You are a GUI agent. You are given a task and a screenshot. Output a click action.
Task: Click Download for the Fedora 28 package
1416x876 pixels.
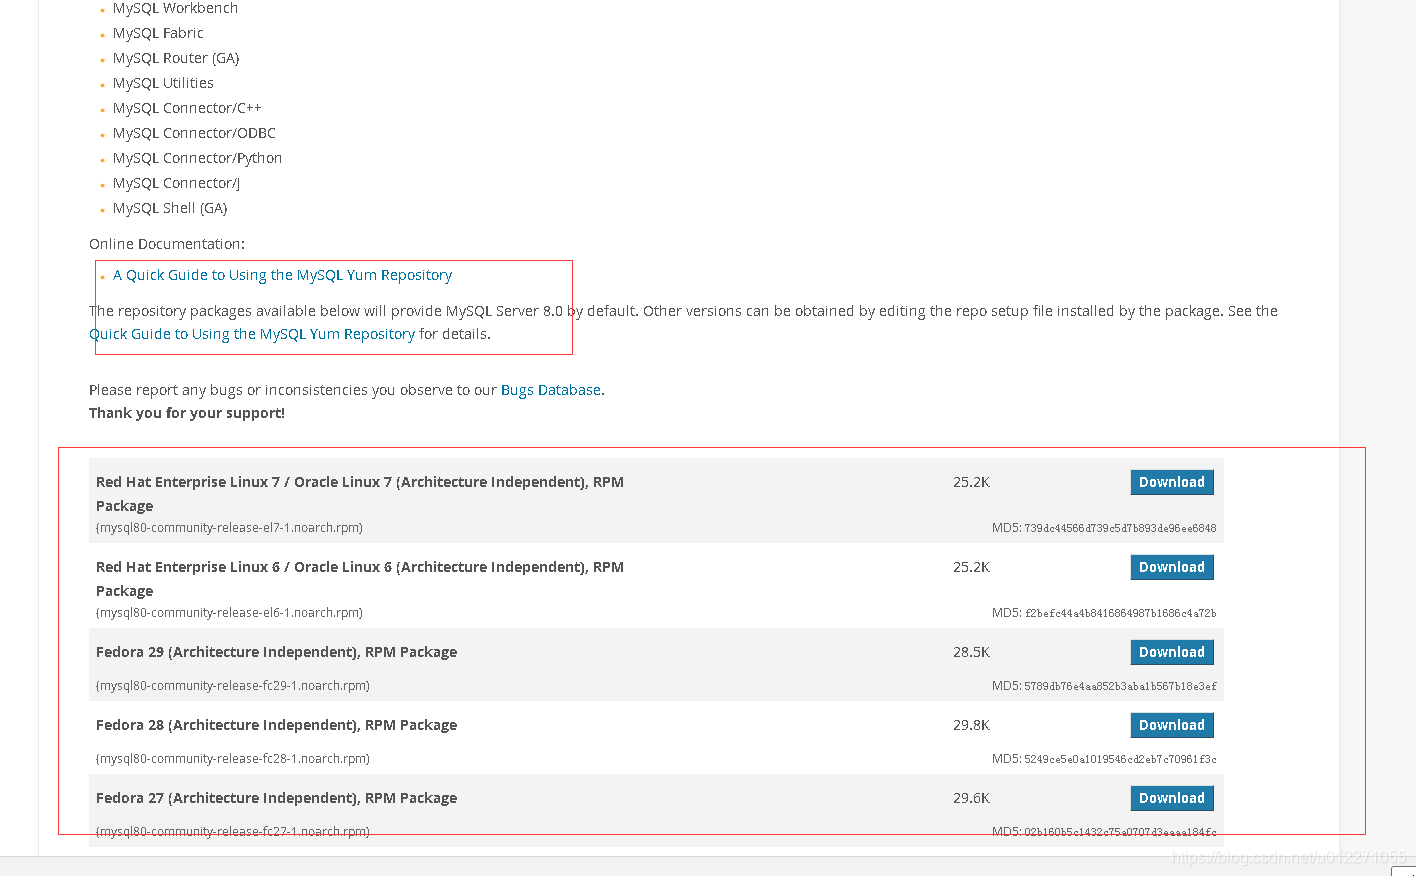tap(1172, 725)
